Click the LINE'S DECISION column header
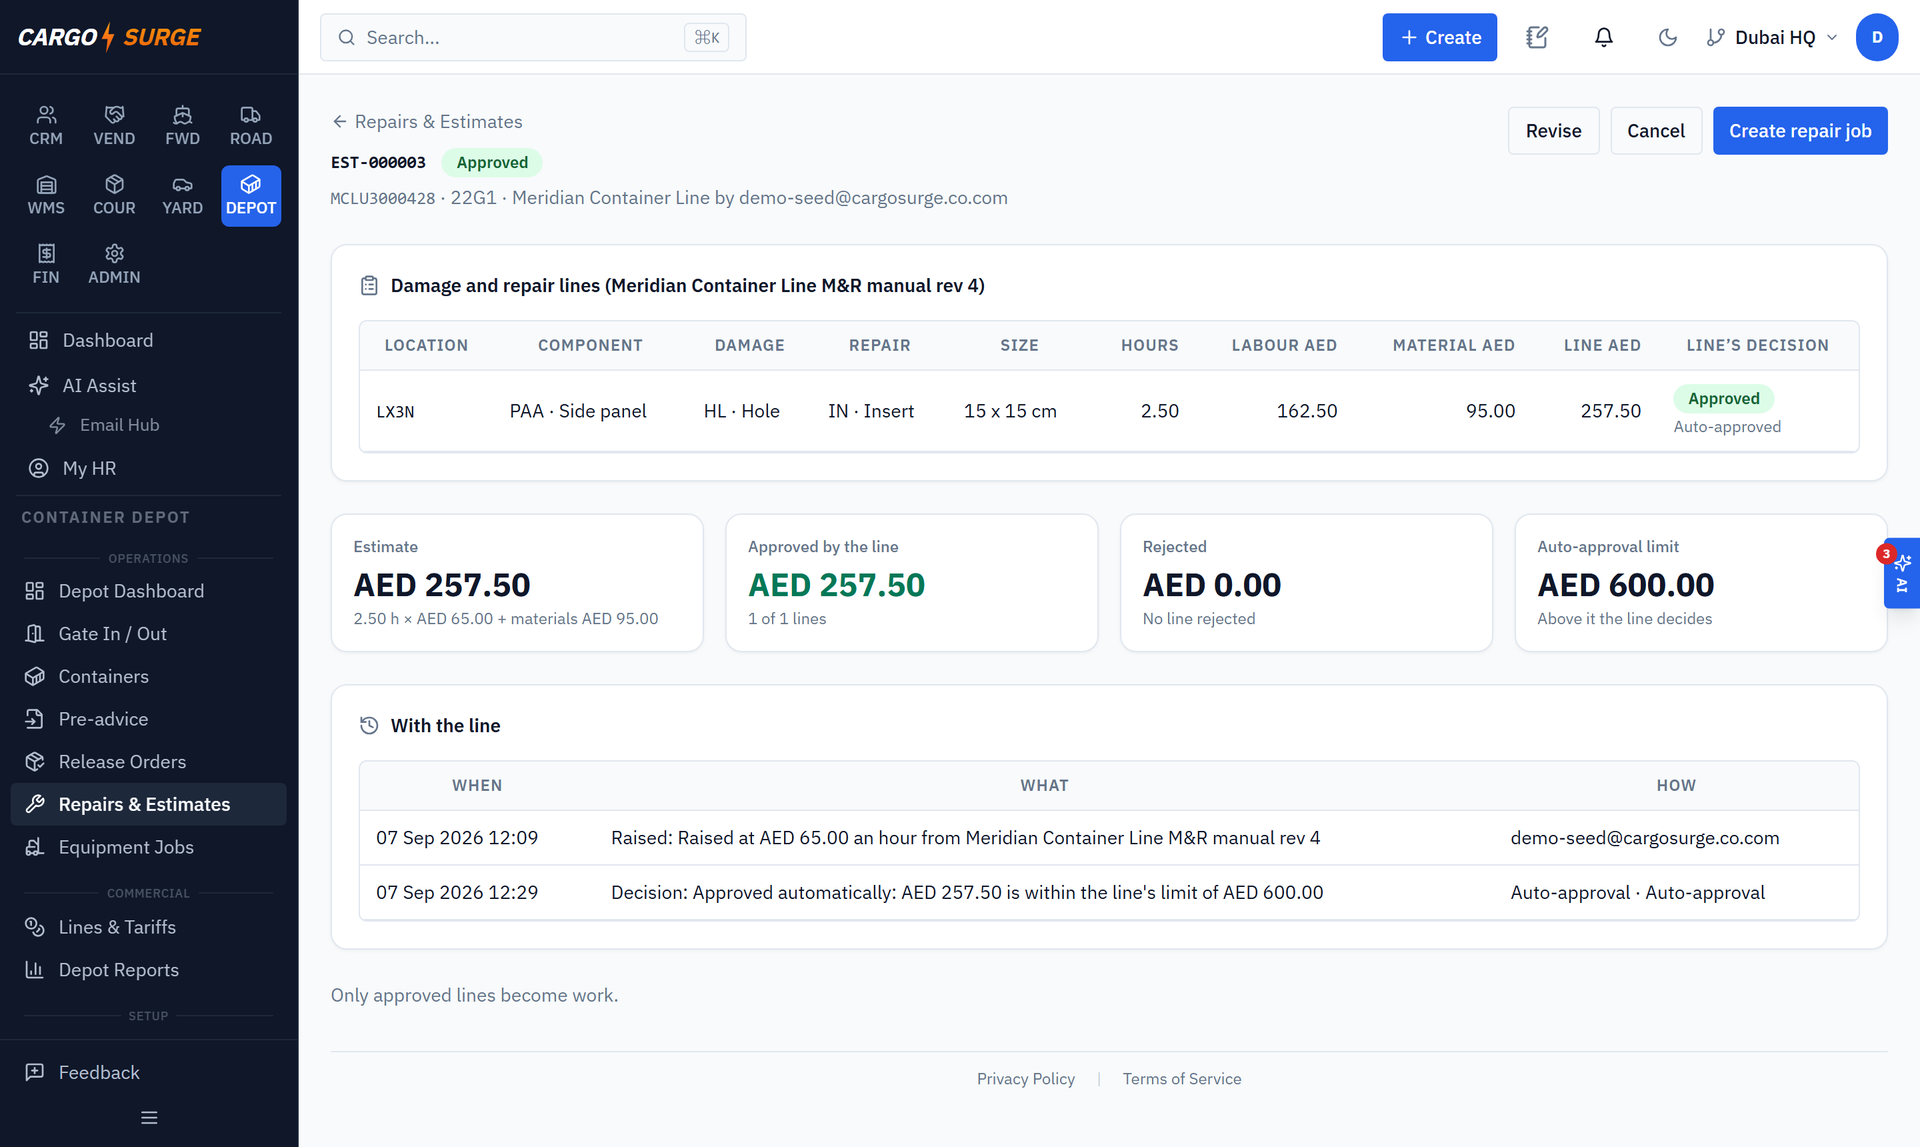Image resolution: width=1920 pixels, height=1147 pixels. click(1757, 345)
